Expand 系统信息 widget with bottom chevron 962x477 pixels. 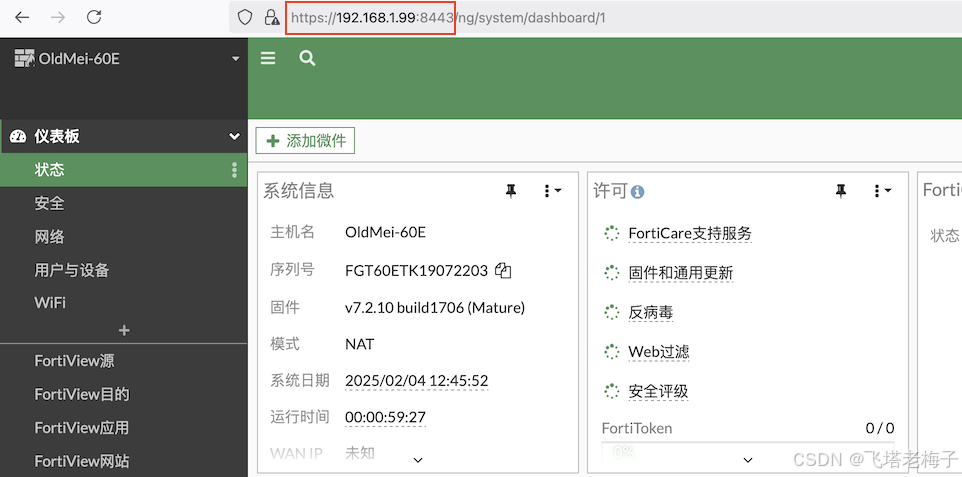418,460
